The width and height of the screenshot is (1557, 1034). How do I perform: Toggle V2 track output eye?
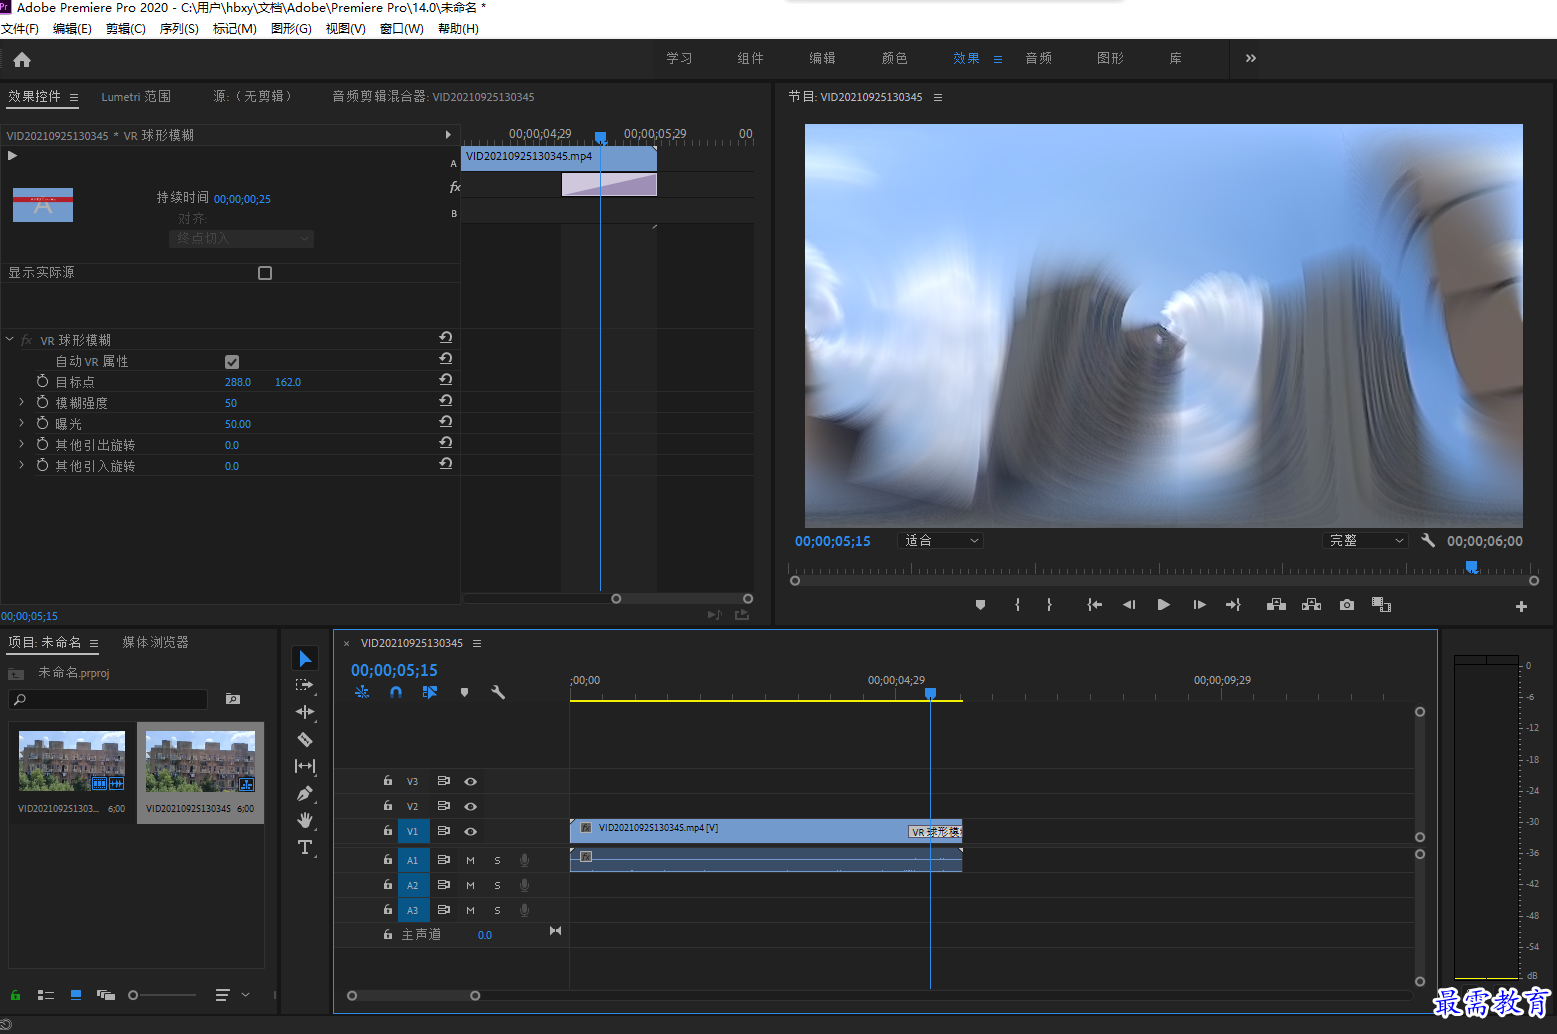(470, 806)
